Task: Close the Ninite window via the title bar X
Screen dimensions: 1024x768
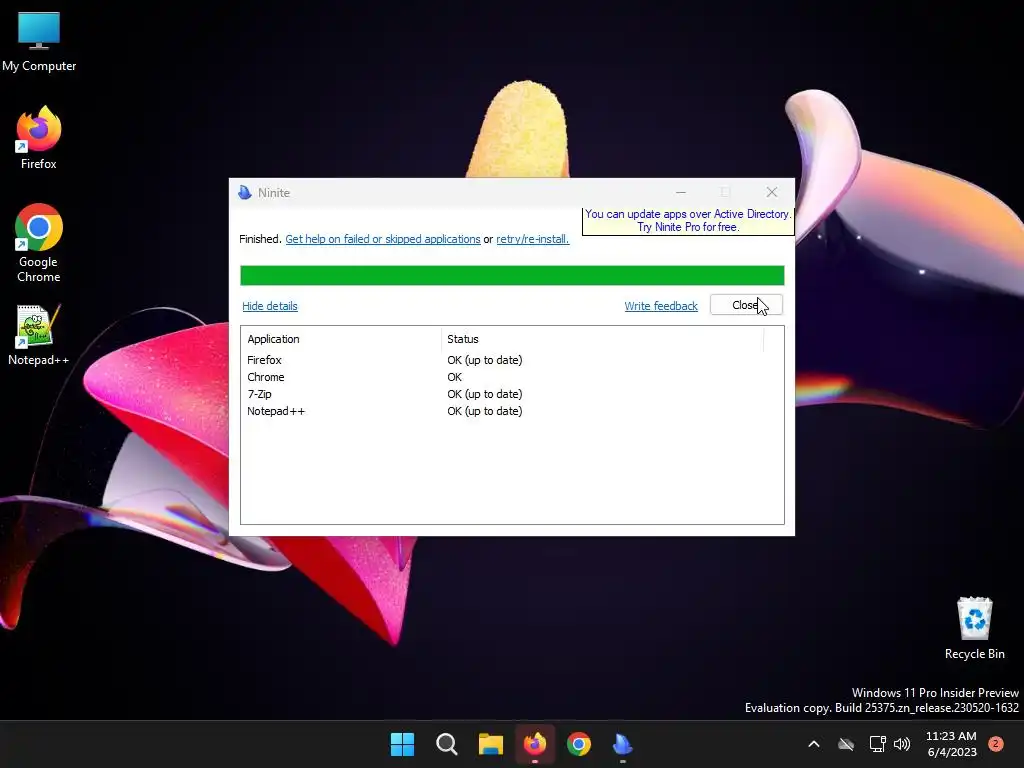Action: (x=772, y=192)
